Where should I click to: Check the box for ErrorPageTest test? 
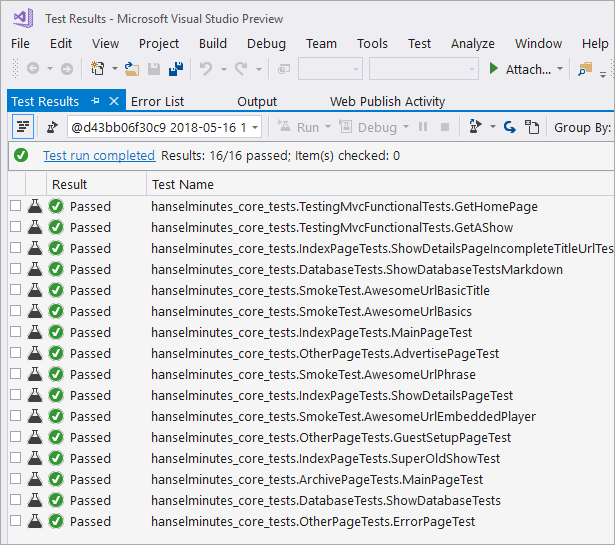click(15, 521)
